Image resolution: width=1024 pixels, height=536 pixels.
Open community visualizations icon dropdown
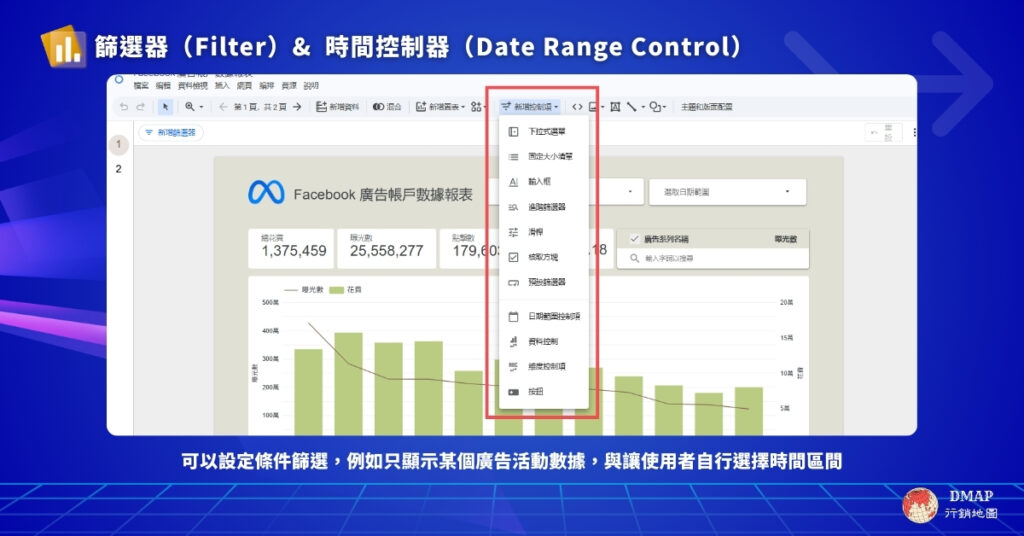pos(478,106)
